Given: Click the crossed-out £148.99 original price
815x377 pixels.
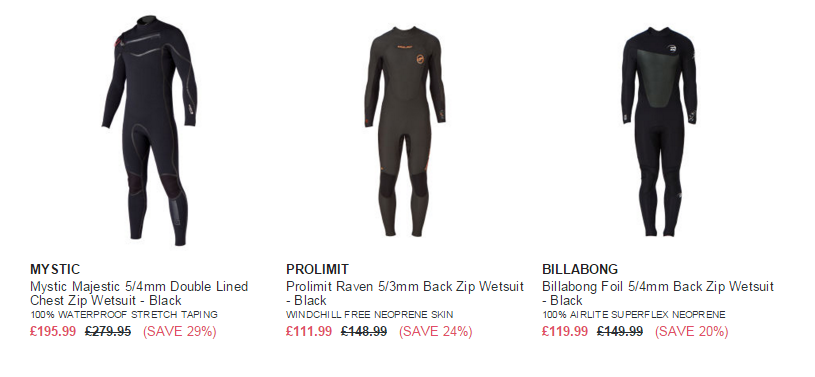Looking at the screenshot, I should [x=364, y=331].
